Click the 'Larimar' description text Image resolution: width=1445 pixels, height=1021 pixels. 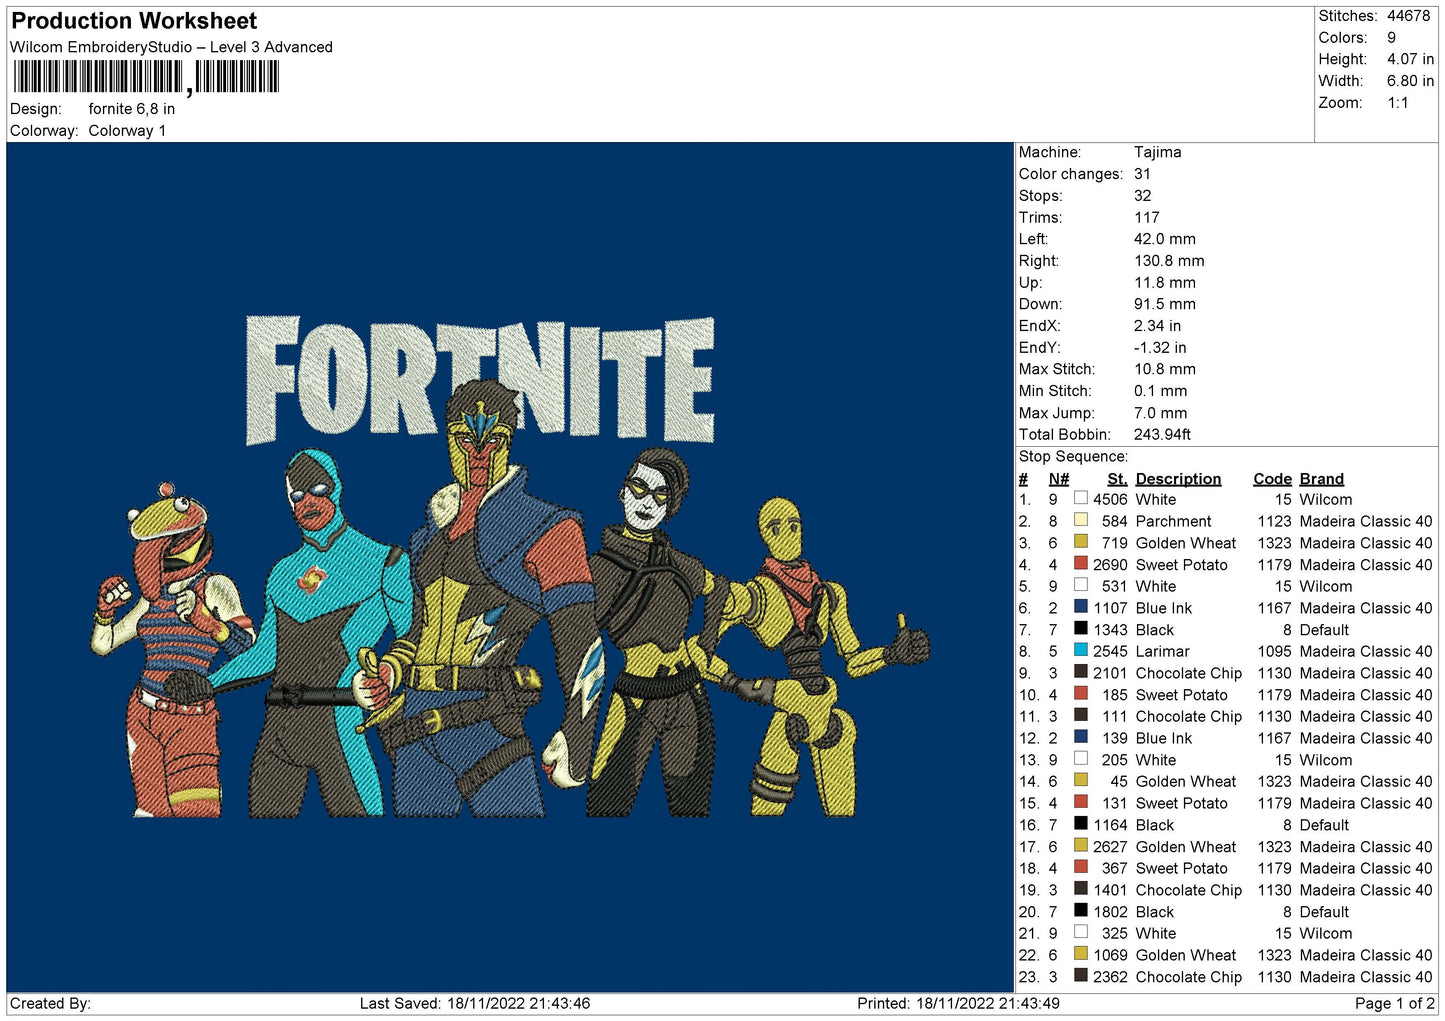[1162, 651]
